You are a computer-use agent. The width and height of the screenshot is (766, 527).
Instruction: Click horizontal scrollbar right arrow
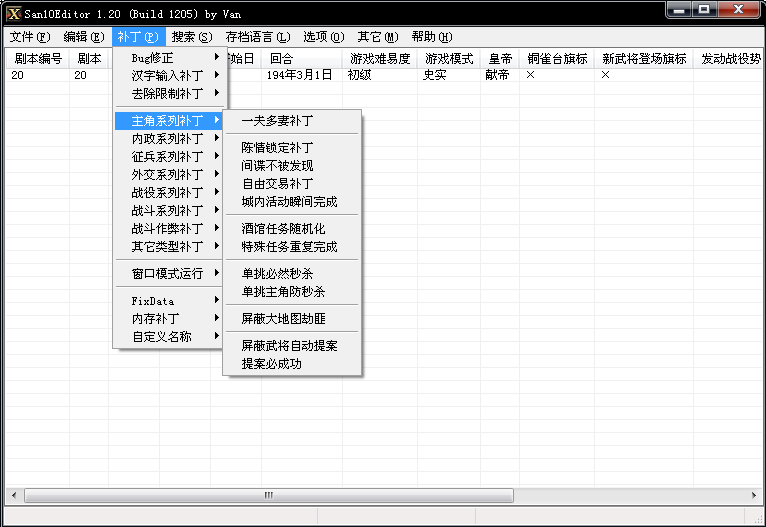click(x=755, y=496)
